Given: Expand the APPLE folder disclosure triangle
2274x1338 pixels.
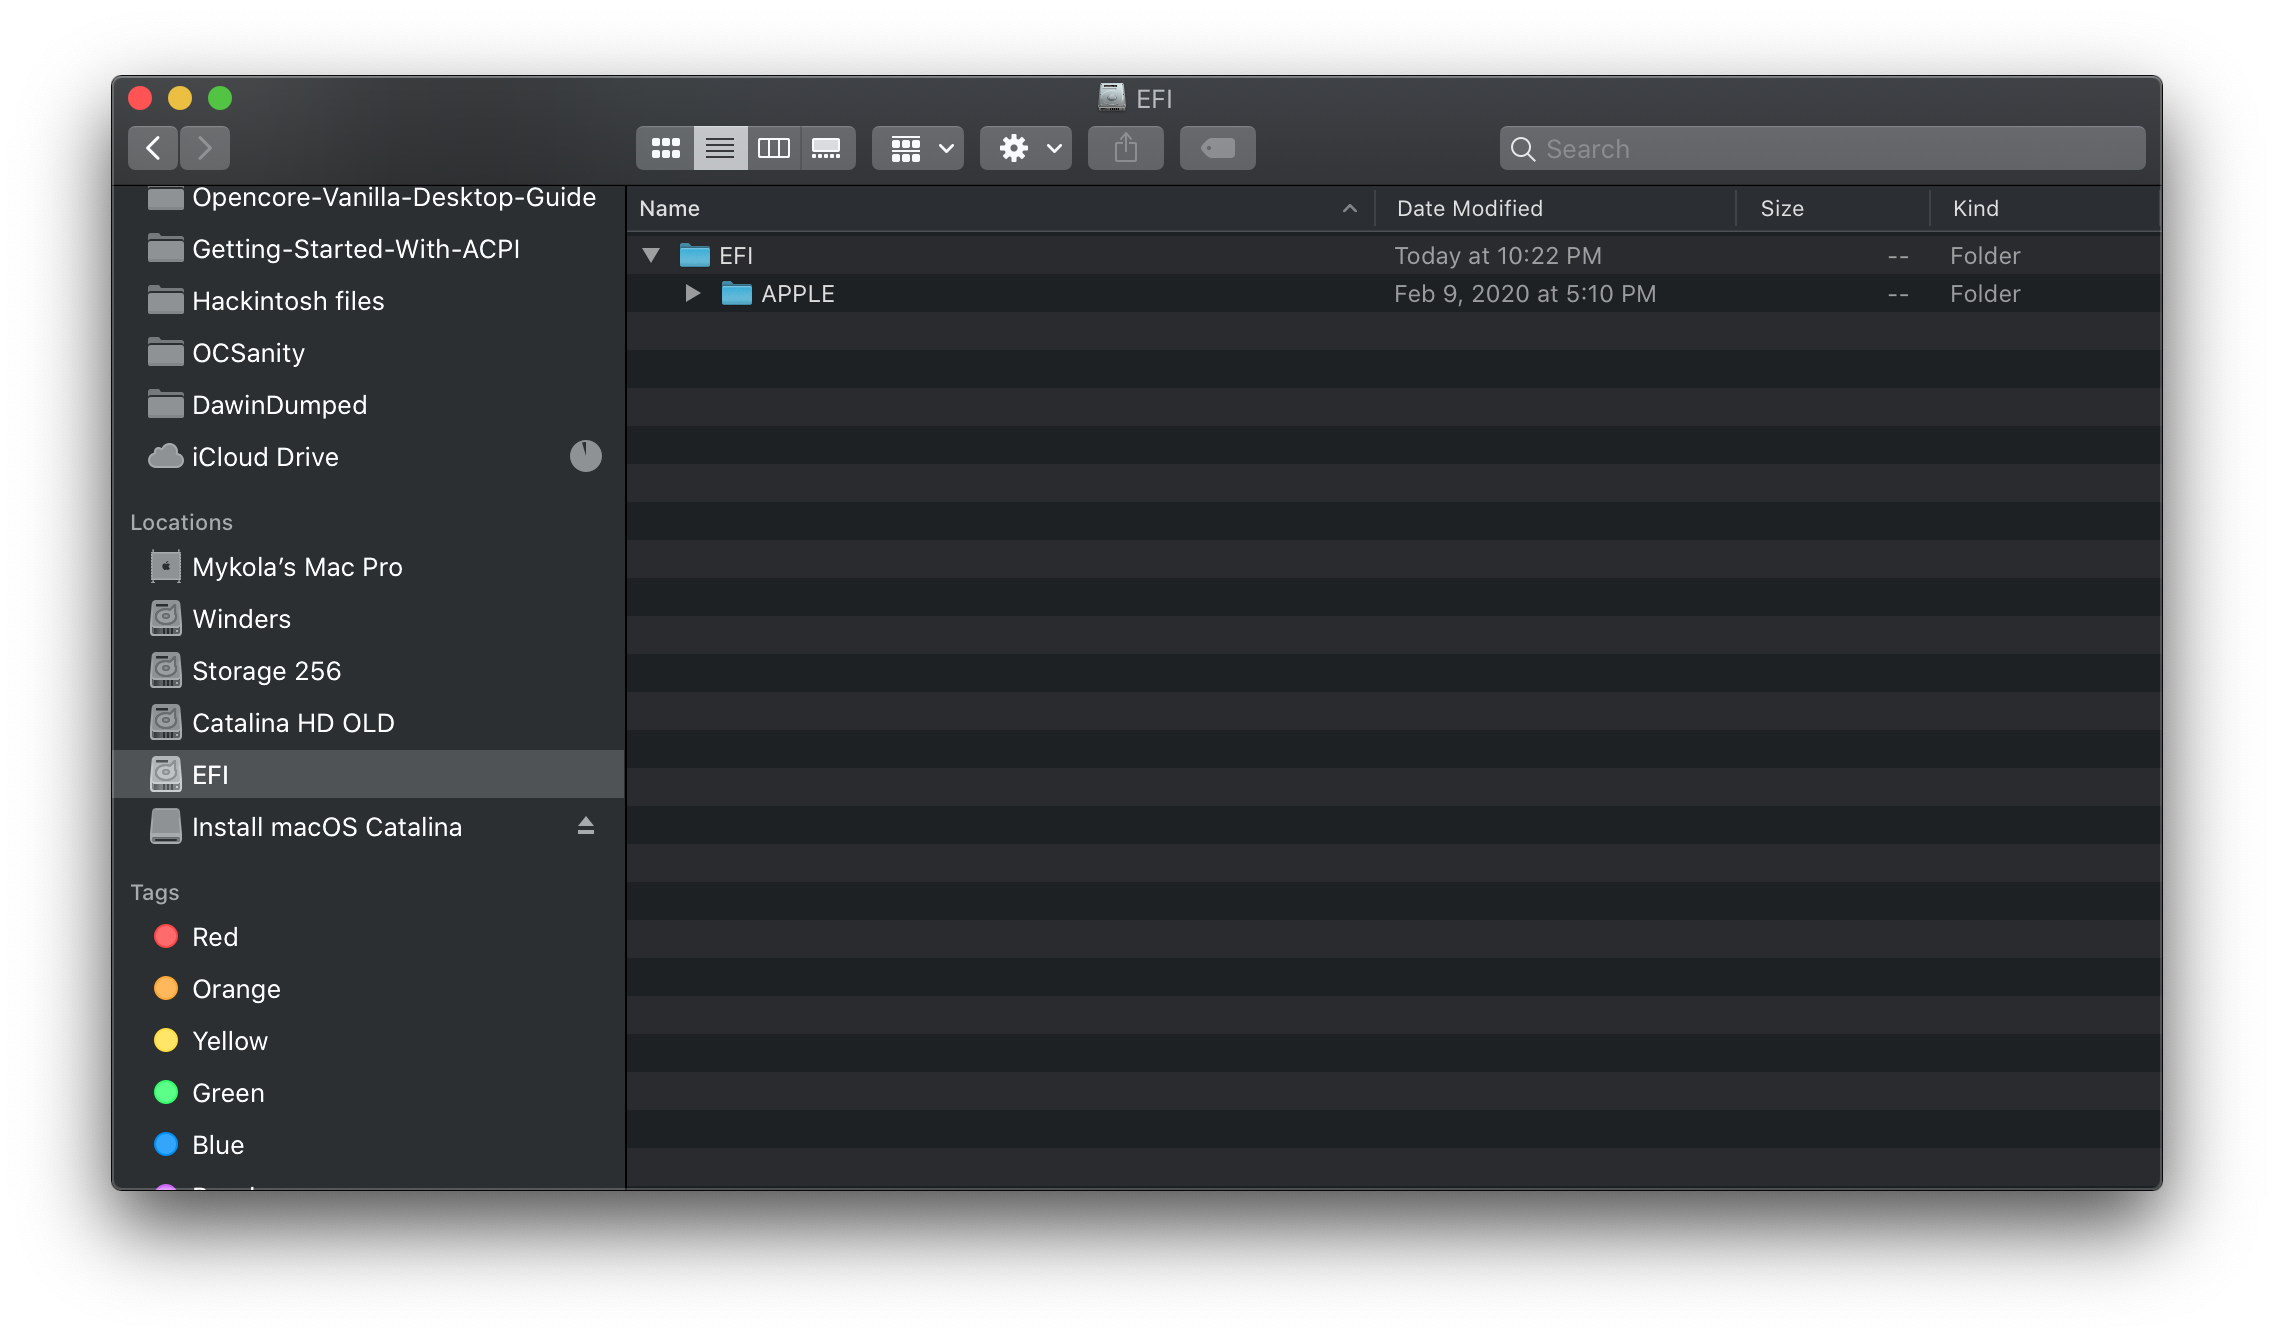Looking at the screenshot, I should pyautogui.click(x=692, y=293).
